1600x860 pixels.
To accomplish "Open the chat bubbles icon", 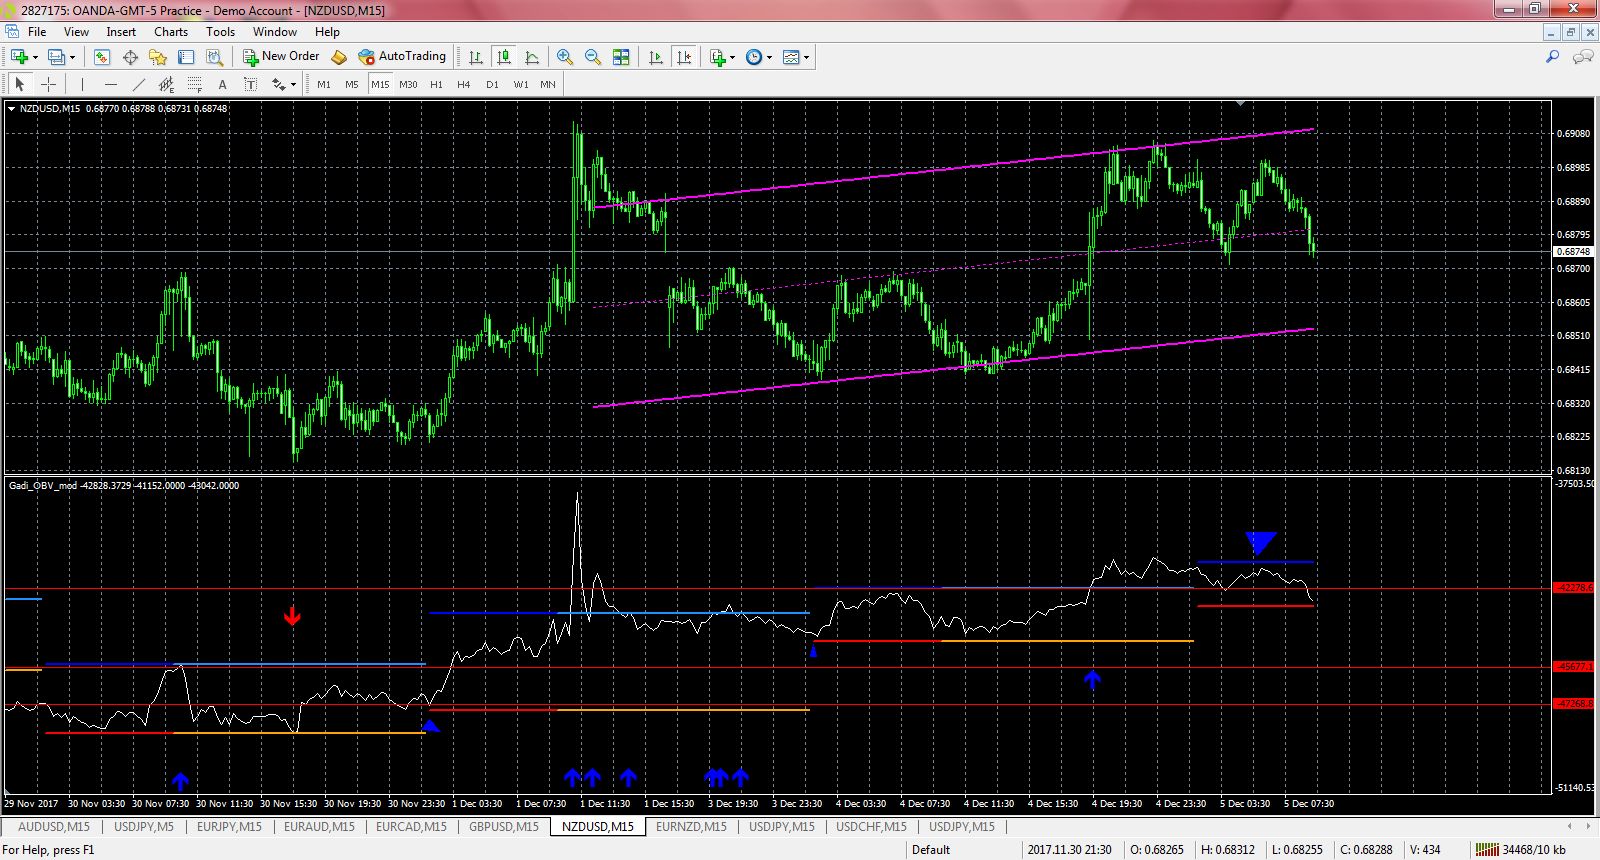I will pos(1583,57).
